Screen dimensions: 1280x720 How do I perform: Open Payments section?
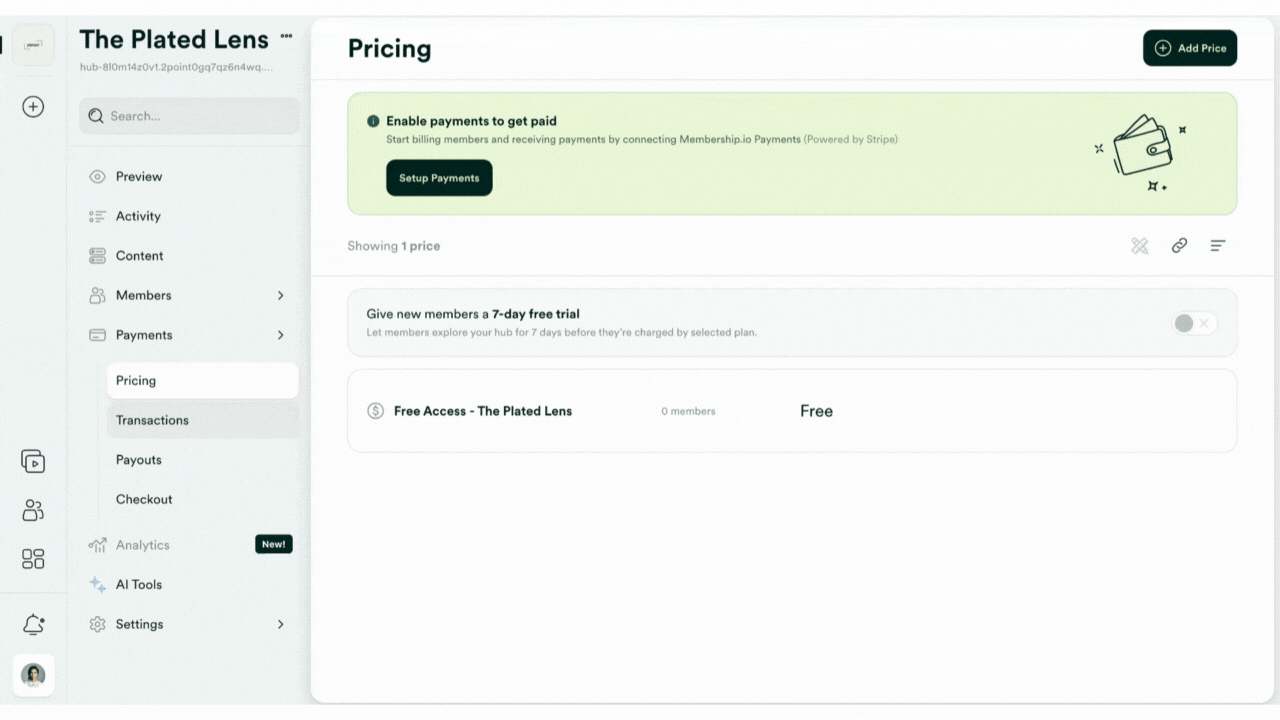pyautogui.click(x=144, y=335)
